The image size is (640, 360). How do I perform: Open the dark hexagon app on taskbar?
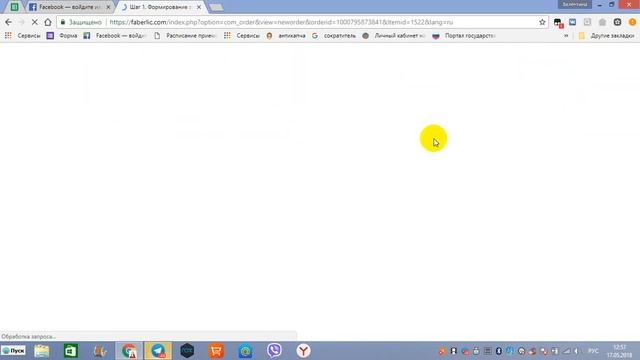pyautogui.click(x=187, y=351)
